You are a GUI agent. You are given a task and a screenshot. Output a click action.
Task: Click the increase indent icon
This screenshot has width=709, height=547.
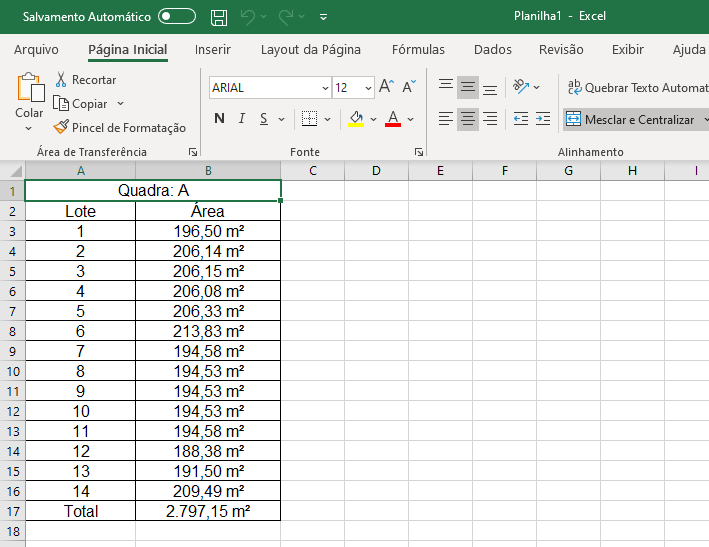pyautogui.click(x=542, y=119)
